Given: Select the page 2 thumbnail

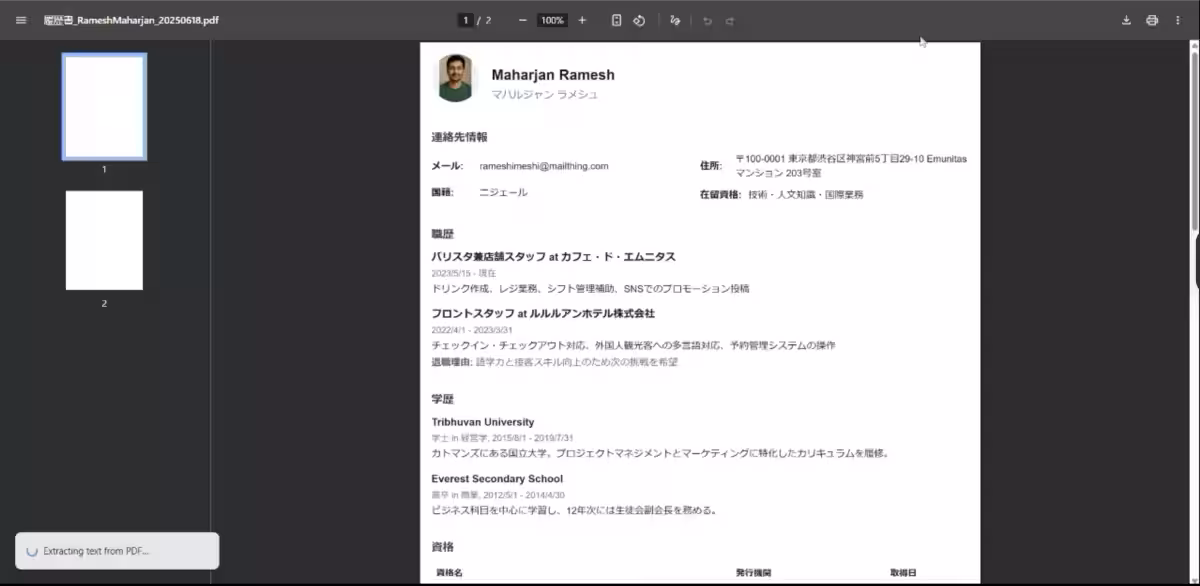Looking at the screenshot, I should click(104, 239).
